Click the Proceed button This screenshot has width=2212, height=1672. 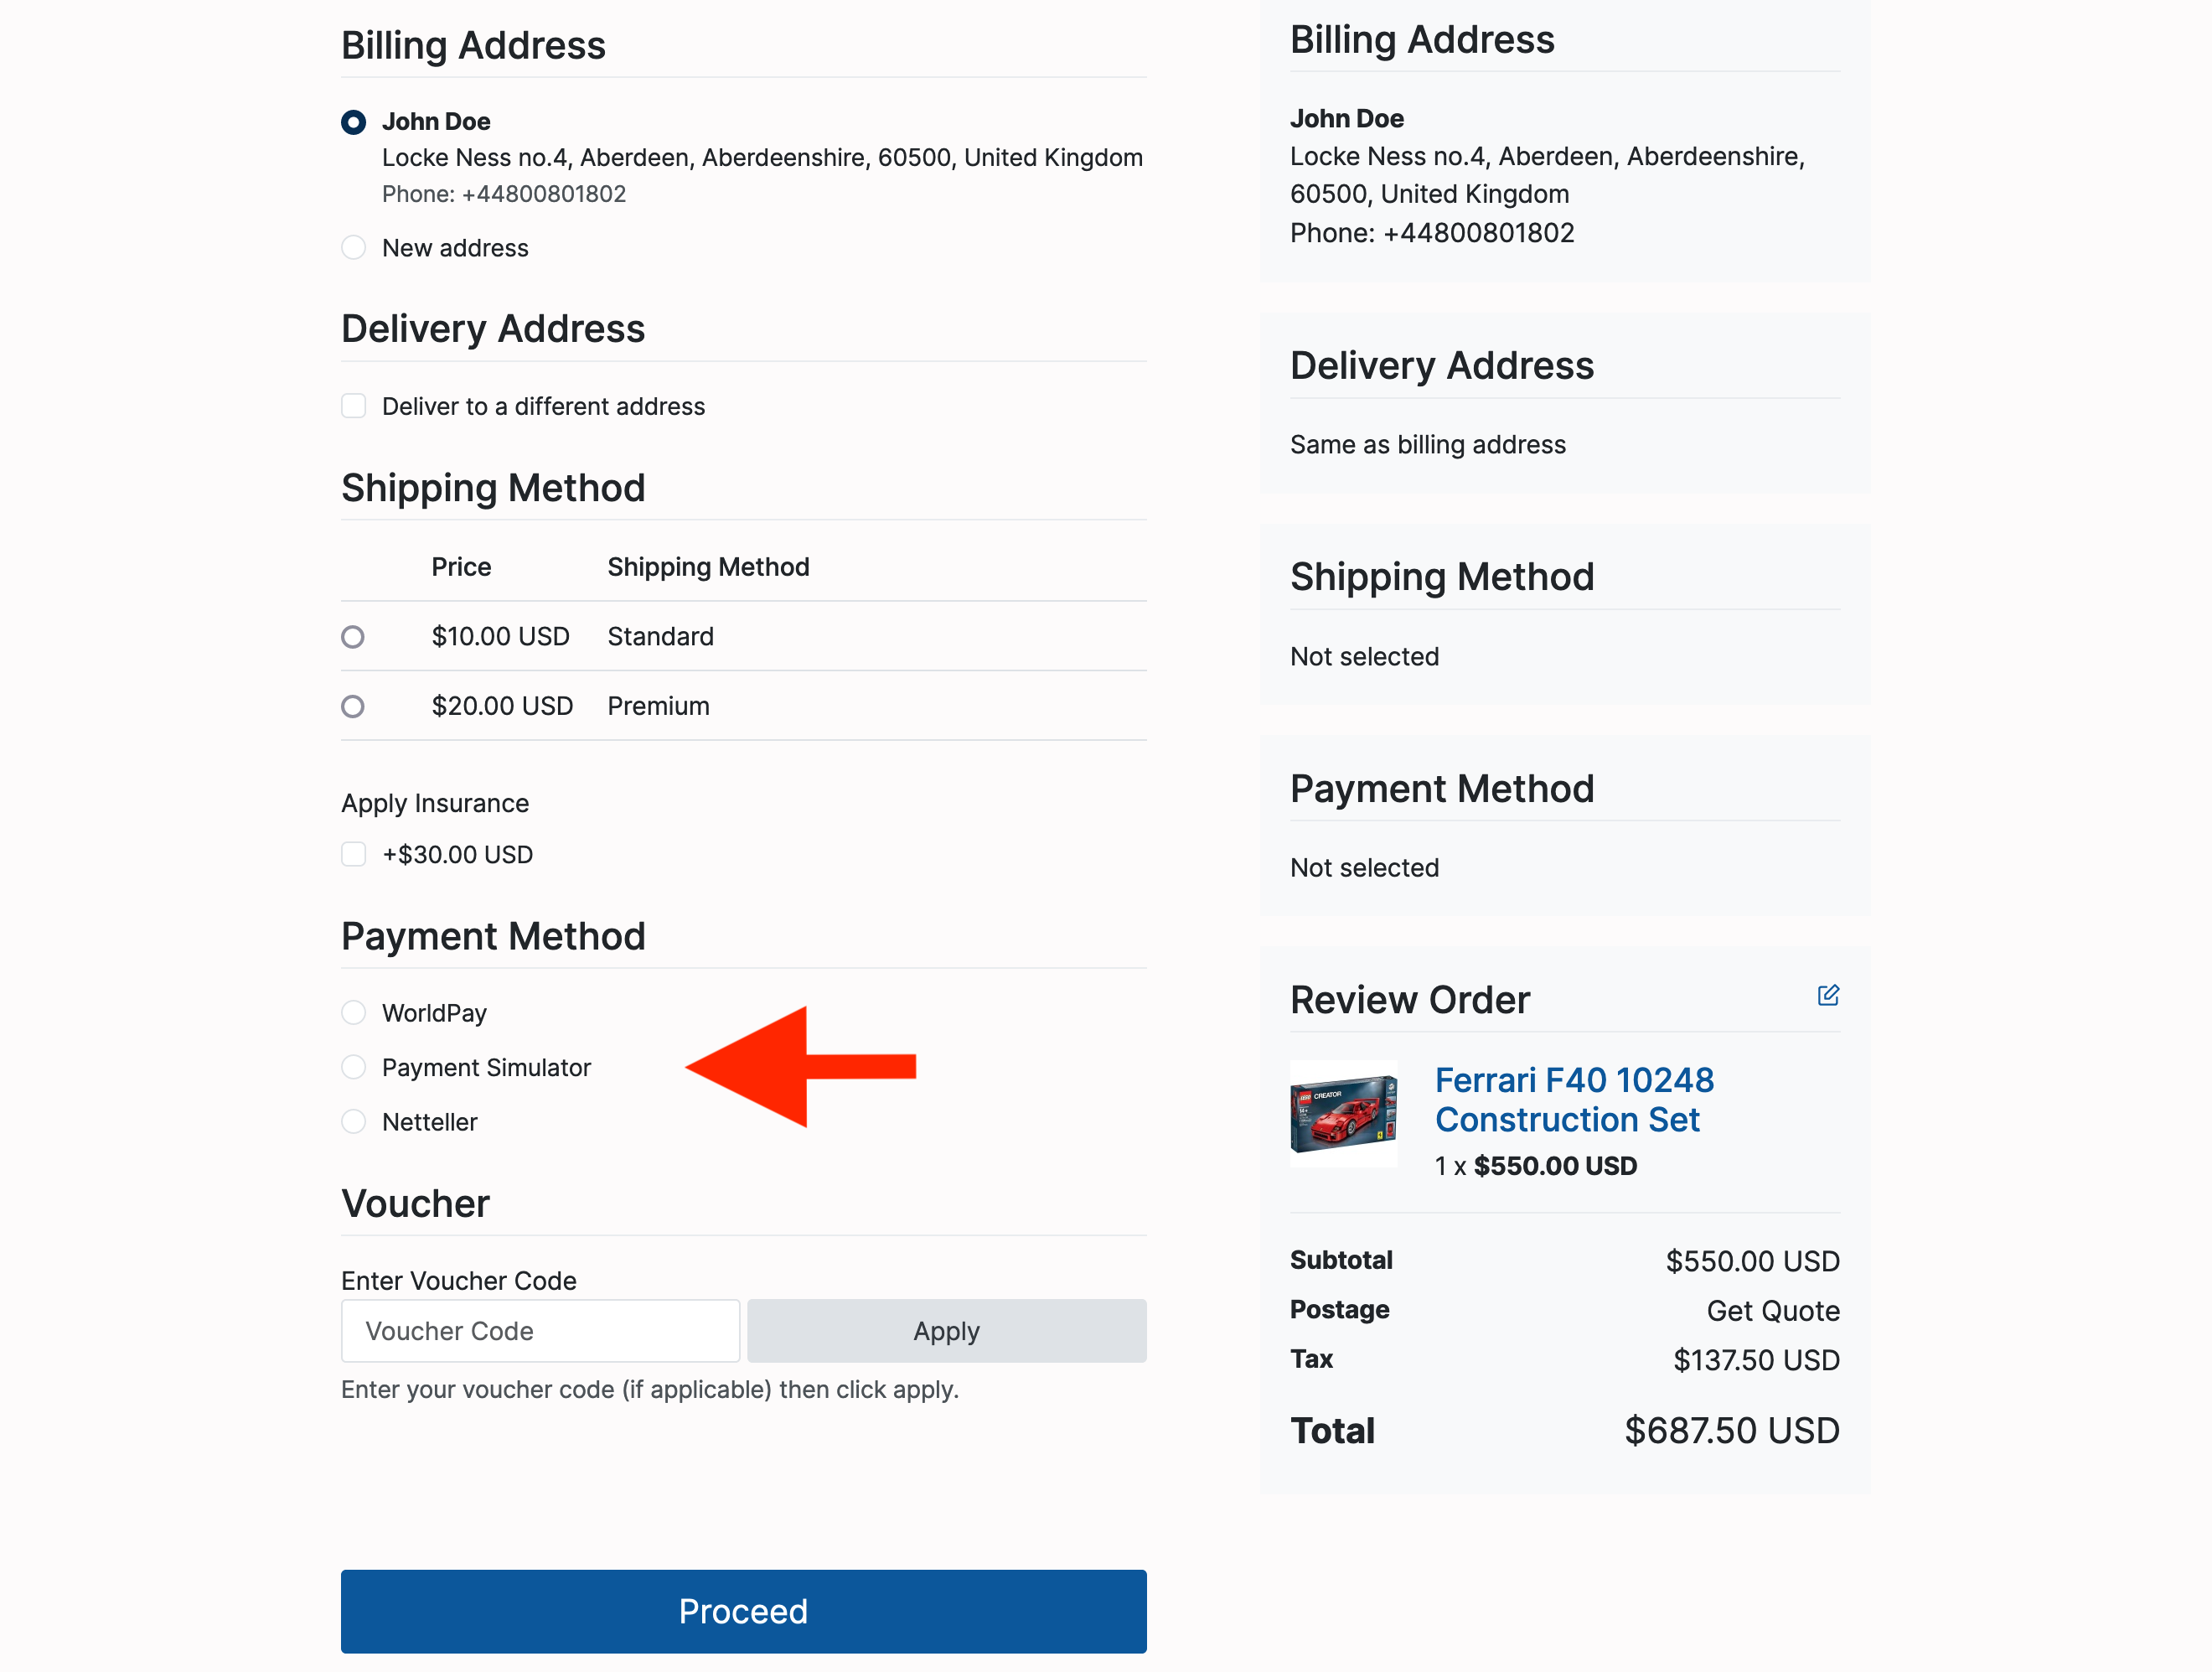(x=743, y=1611)
